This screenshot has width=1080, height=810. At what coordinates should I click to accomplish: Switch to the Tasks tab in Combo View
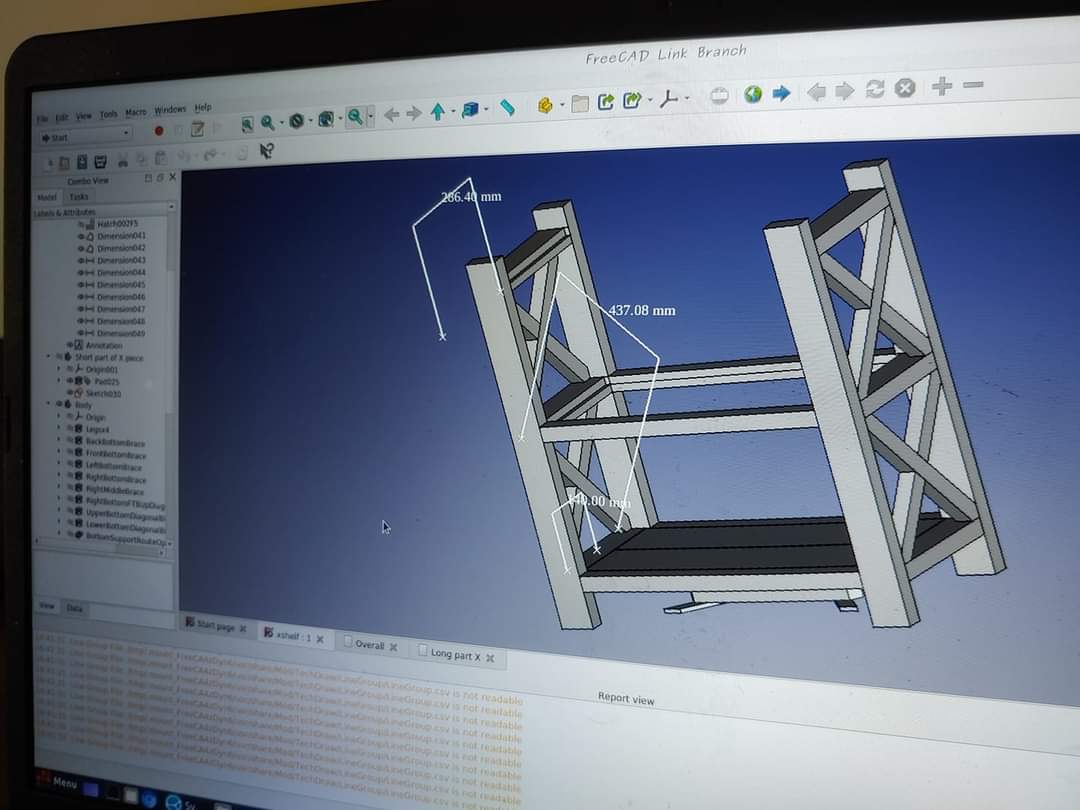tap(78, 197)
